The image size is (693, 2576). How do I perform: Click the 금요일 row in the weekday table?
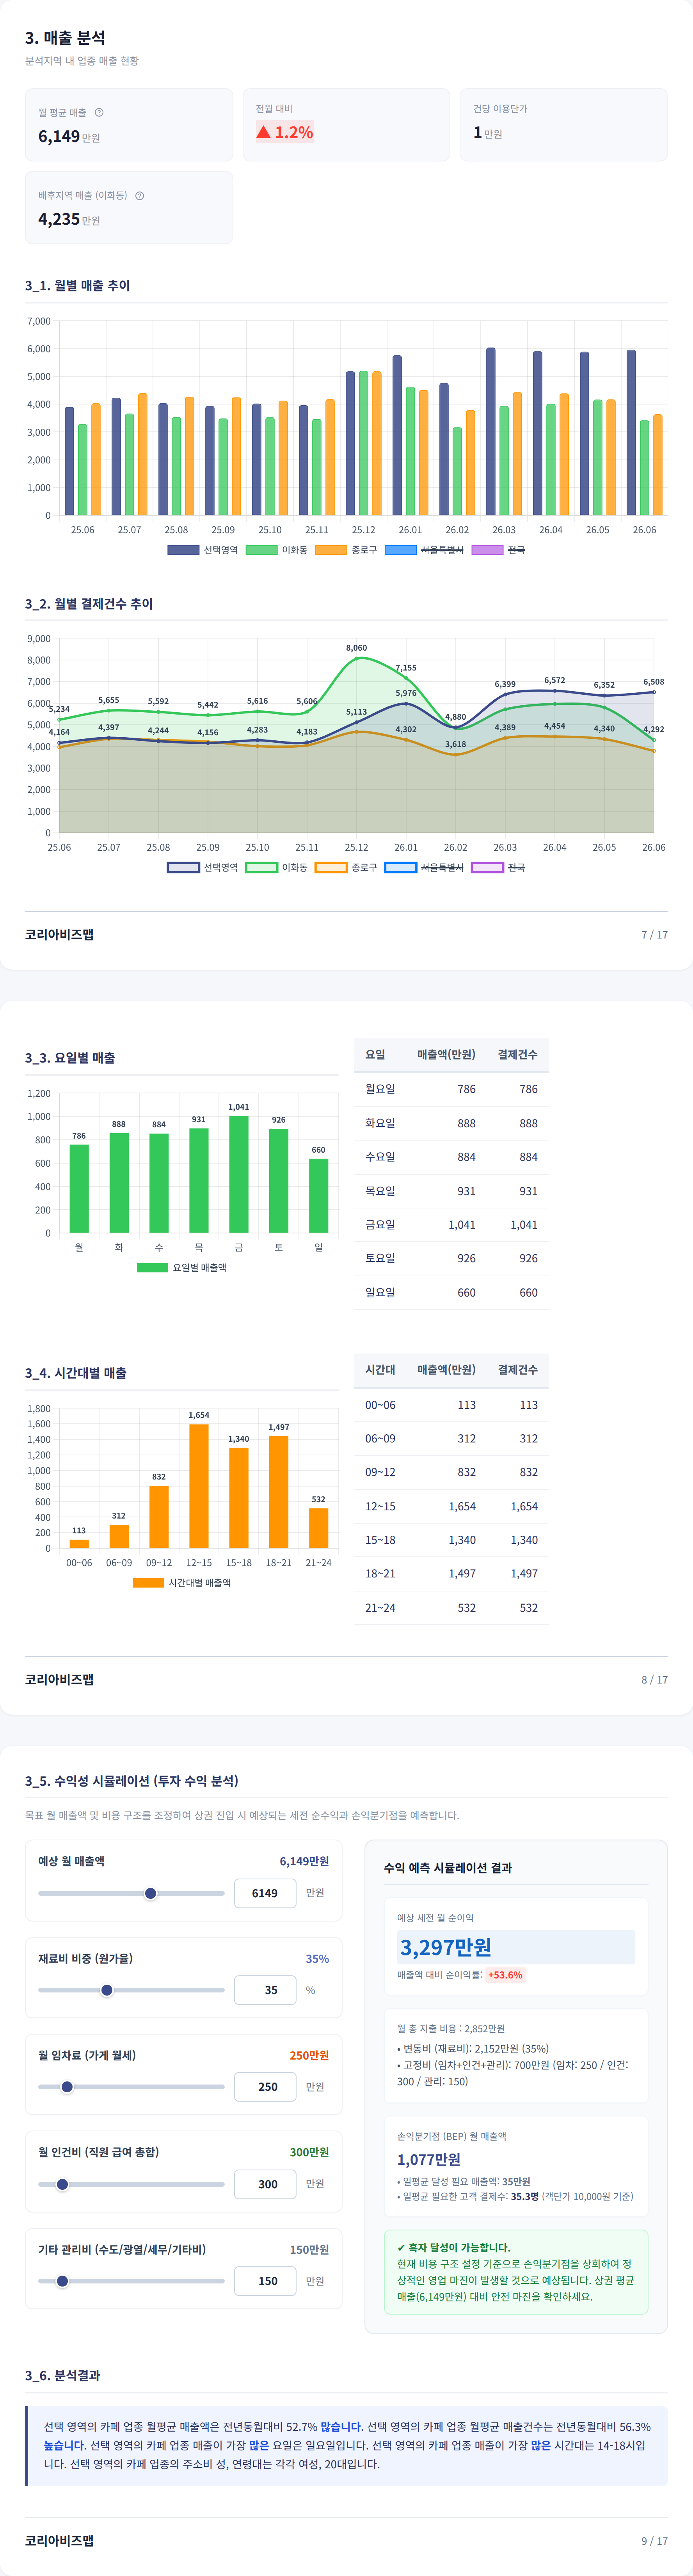click(451, 1225)
